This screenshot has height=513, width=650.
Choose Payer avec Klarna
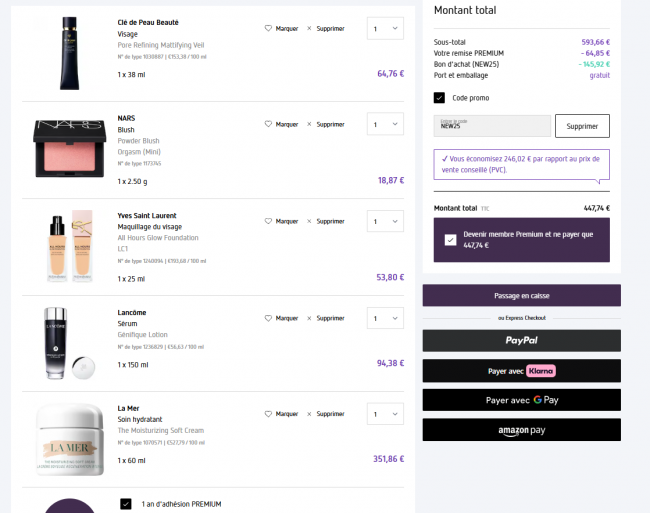tap(521, 370)
